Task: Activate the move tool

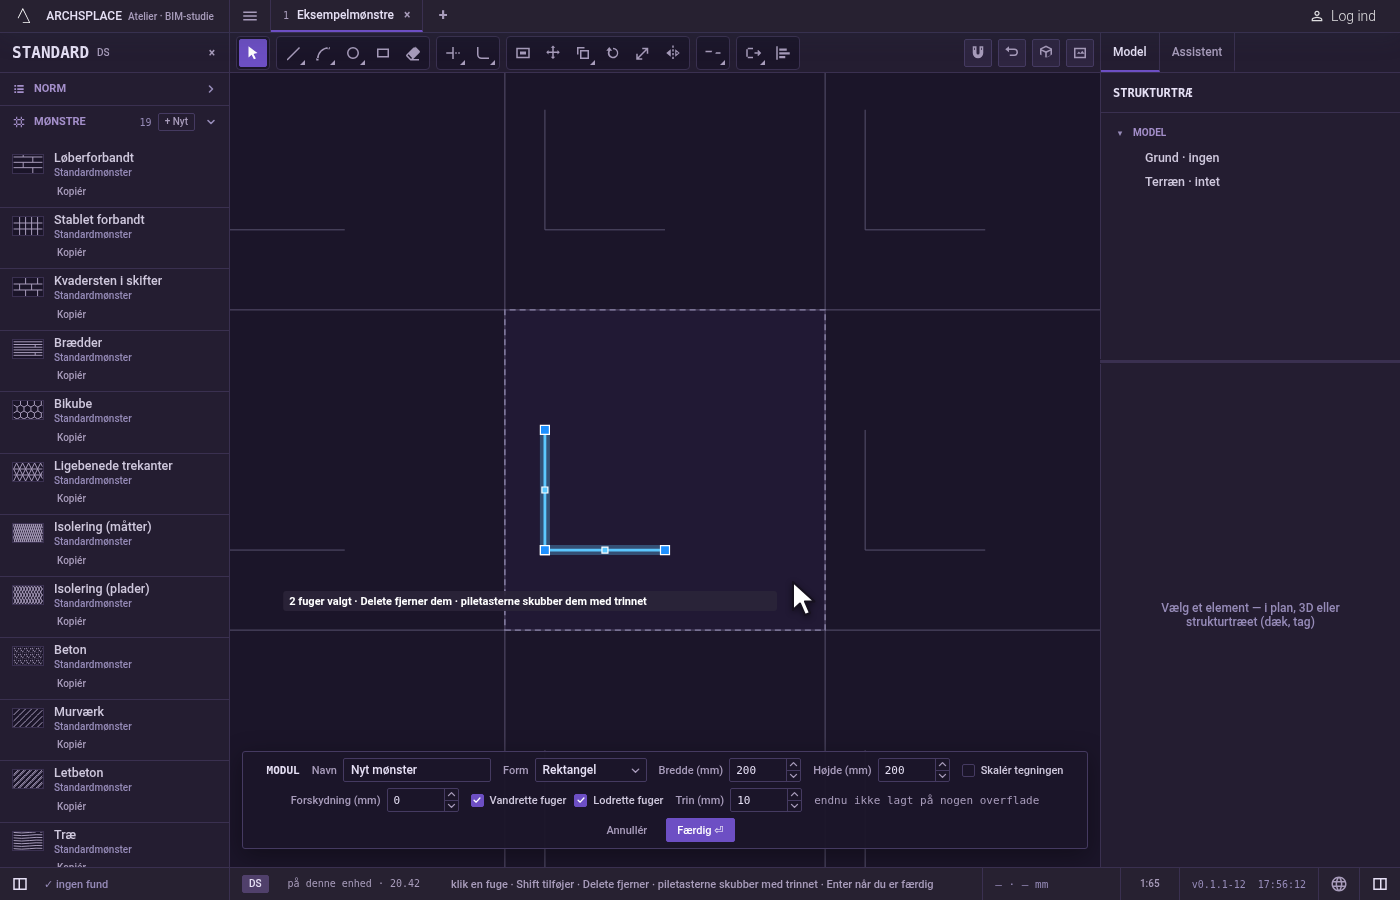Action: click(x=553, y=53)
